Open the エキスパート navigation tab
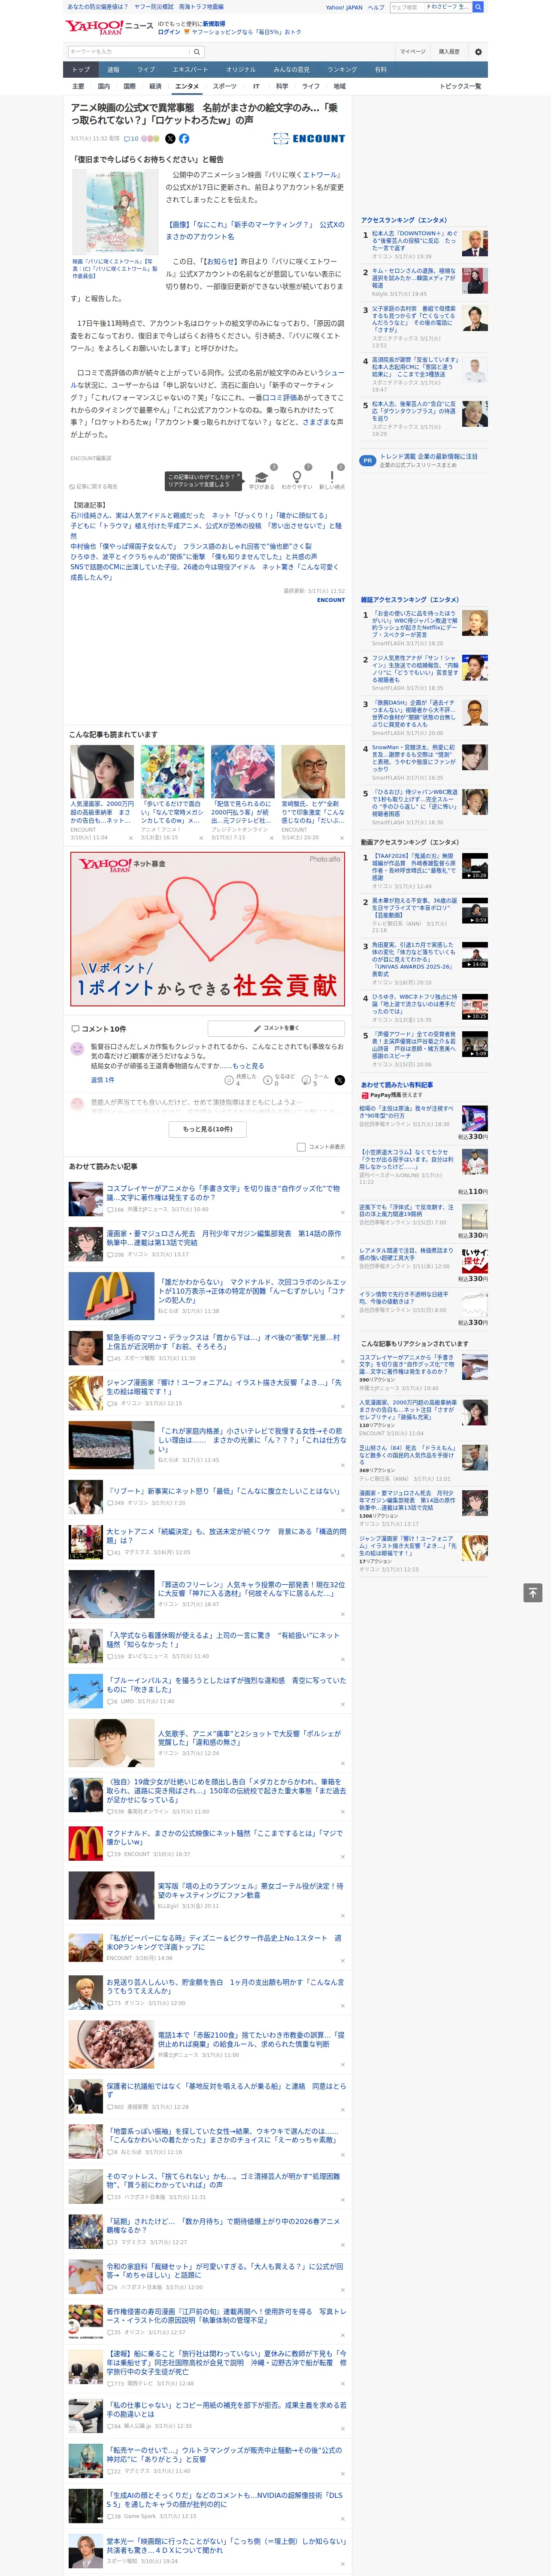The width and height of the screenshot is (551, 2576). pyautogui.click(x=190, y=70)
